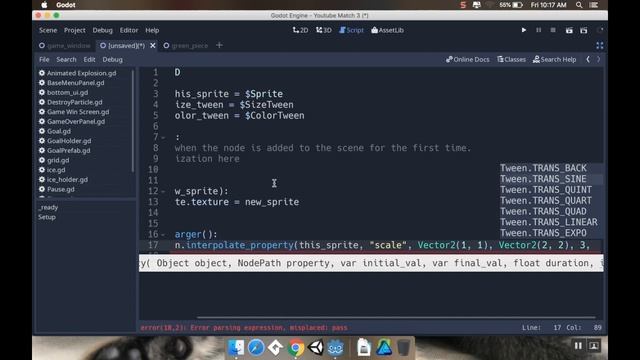
Task: Run the project with the Play button
Action: tap(524, 30)
